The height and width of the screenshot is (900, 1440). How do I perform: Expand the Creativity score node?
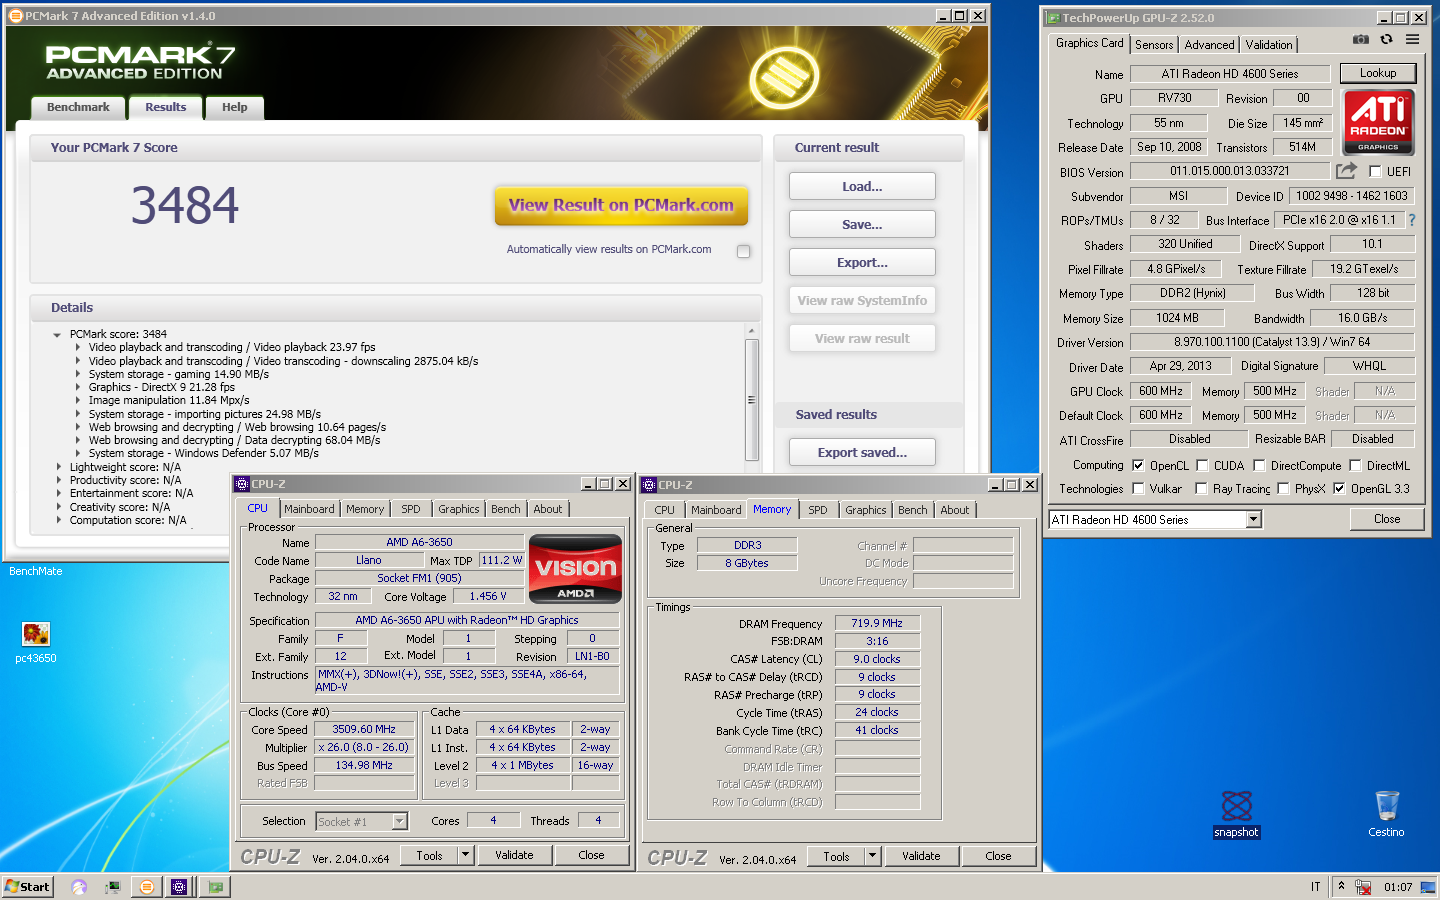[58, 507]
